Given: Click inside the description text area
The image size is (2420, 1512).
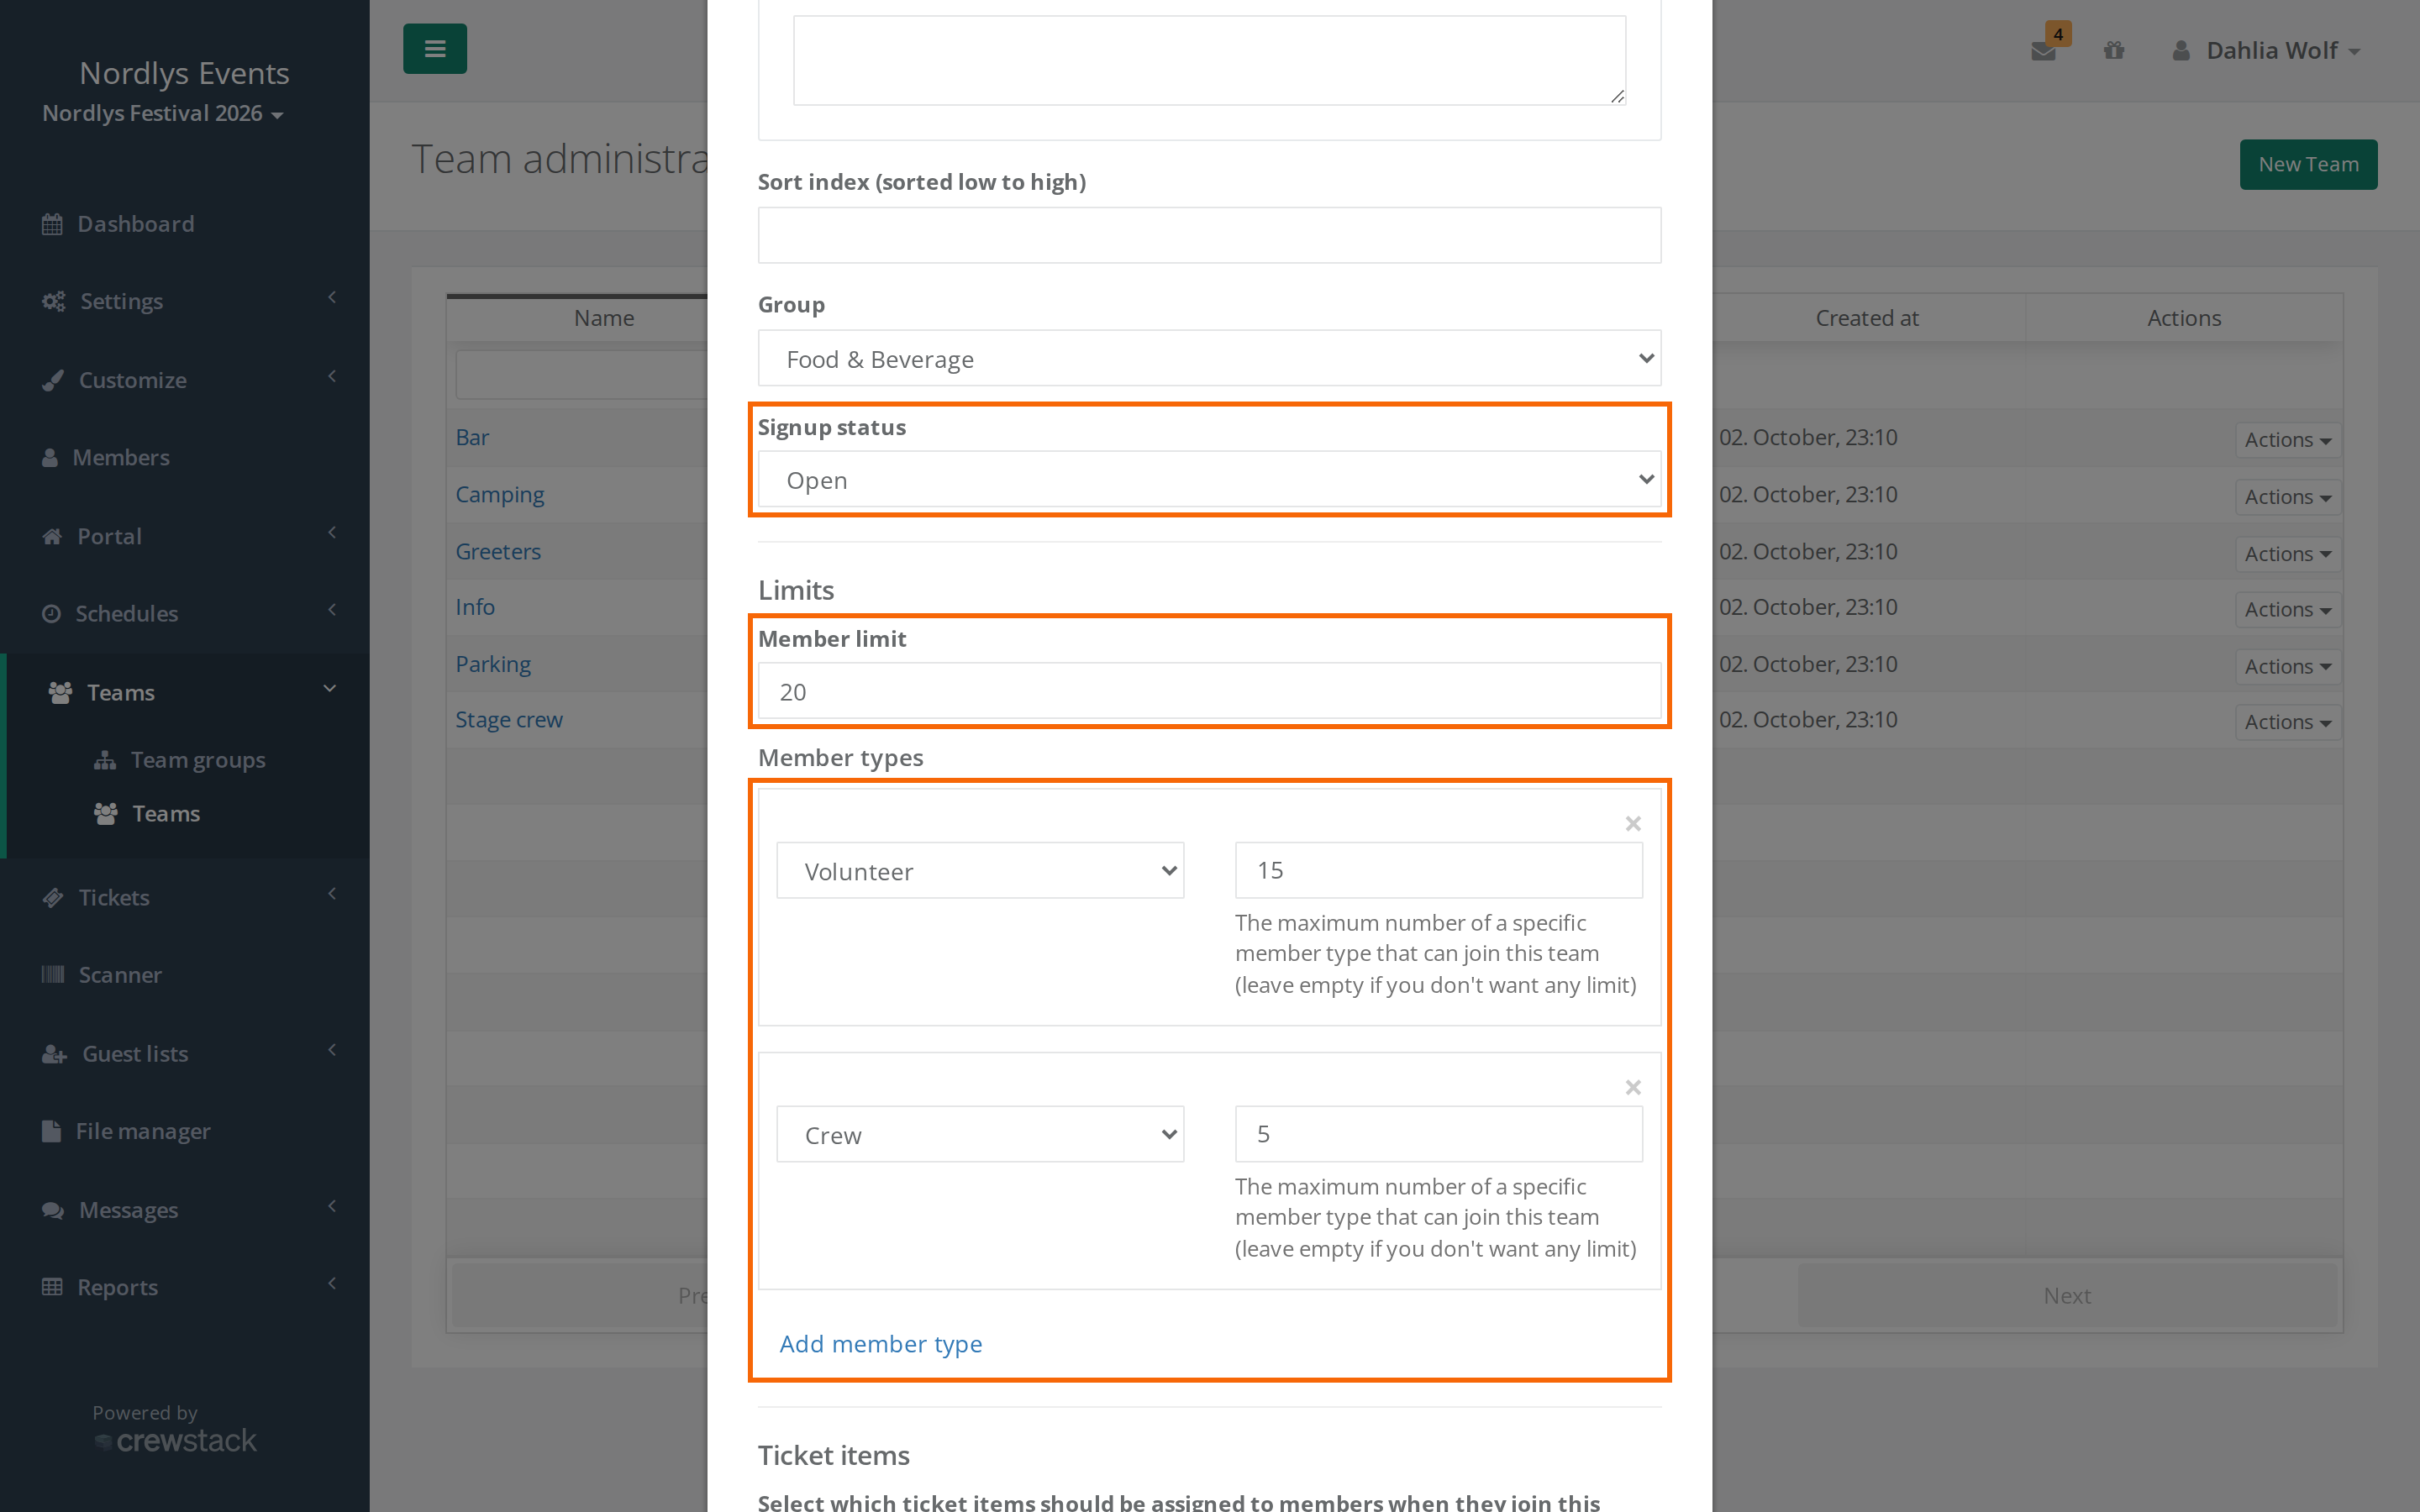Looking at the screenshot, I should pos(1209,60).
